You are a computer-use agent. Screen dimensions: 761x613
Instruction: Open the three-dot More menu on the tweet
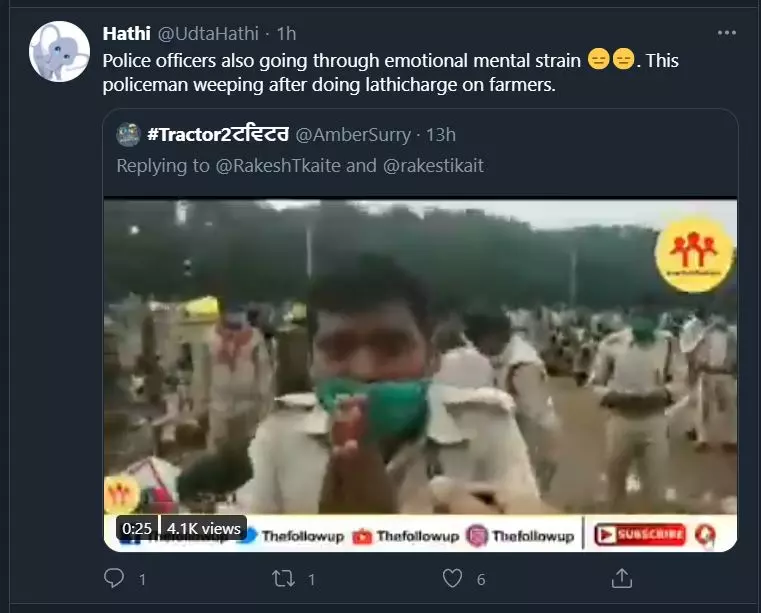click(727, 33)
